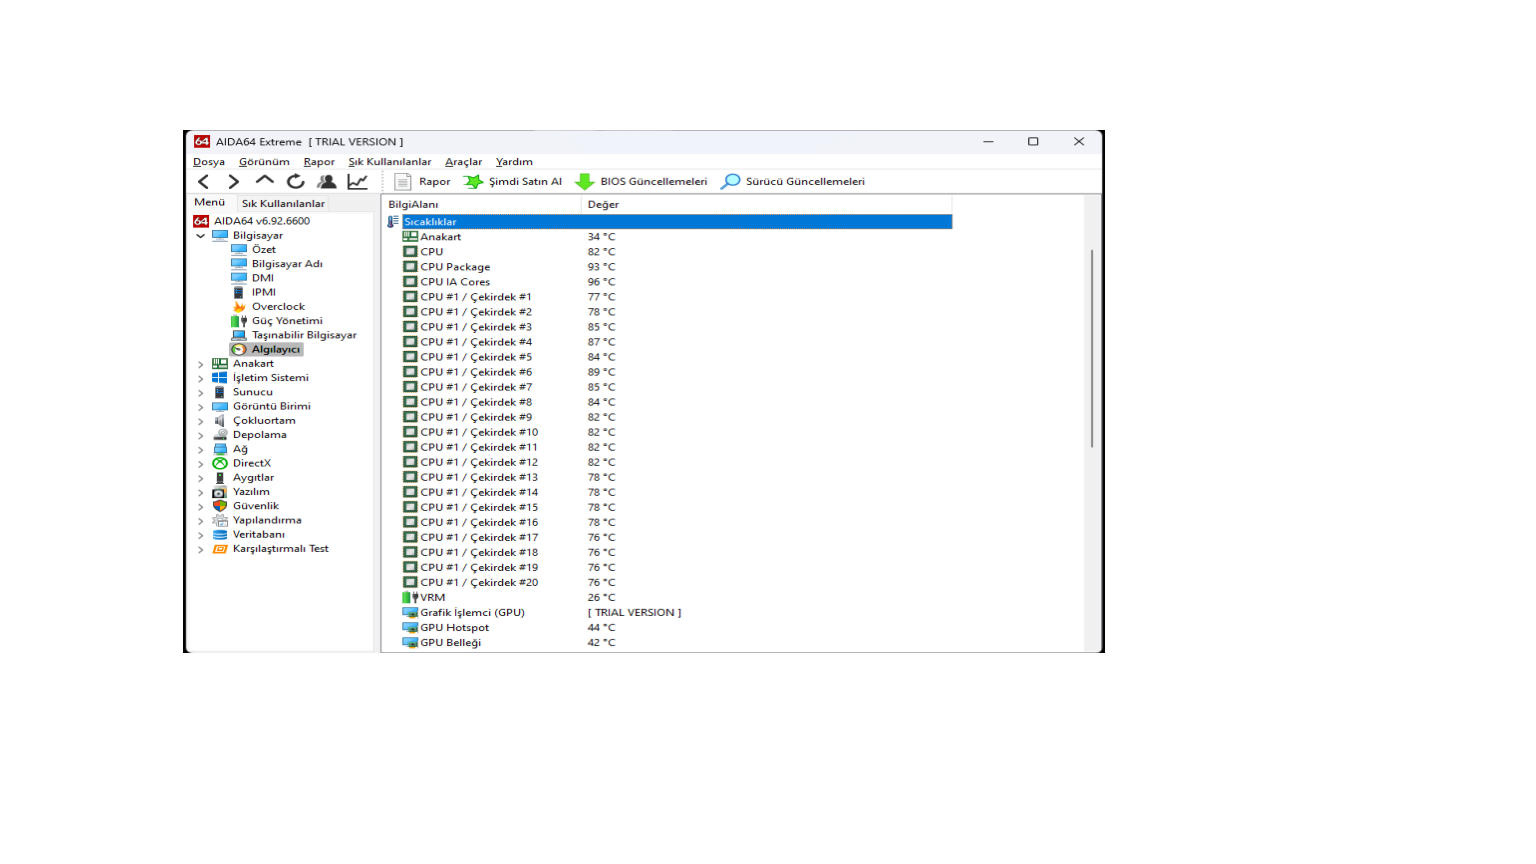Expand the Depolama tree node

pos(201,435)
